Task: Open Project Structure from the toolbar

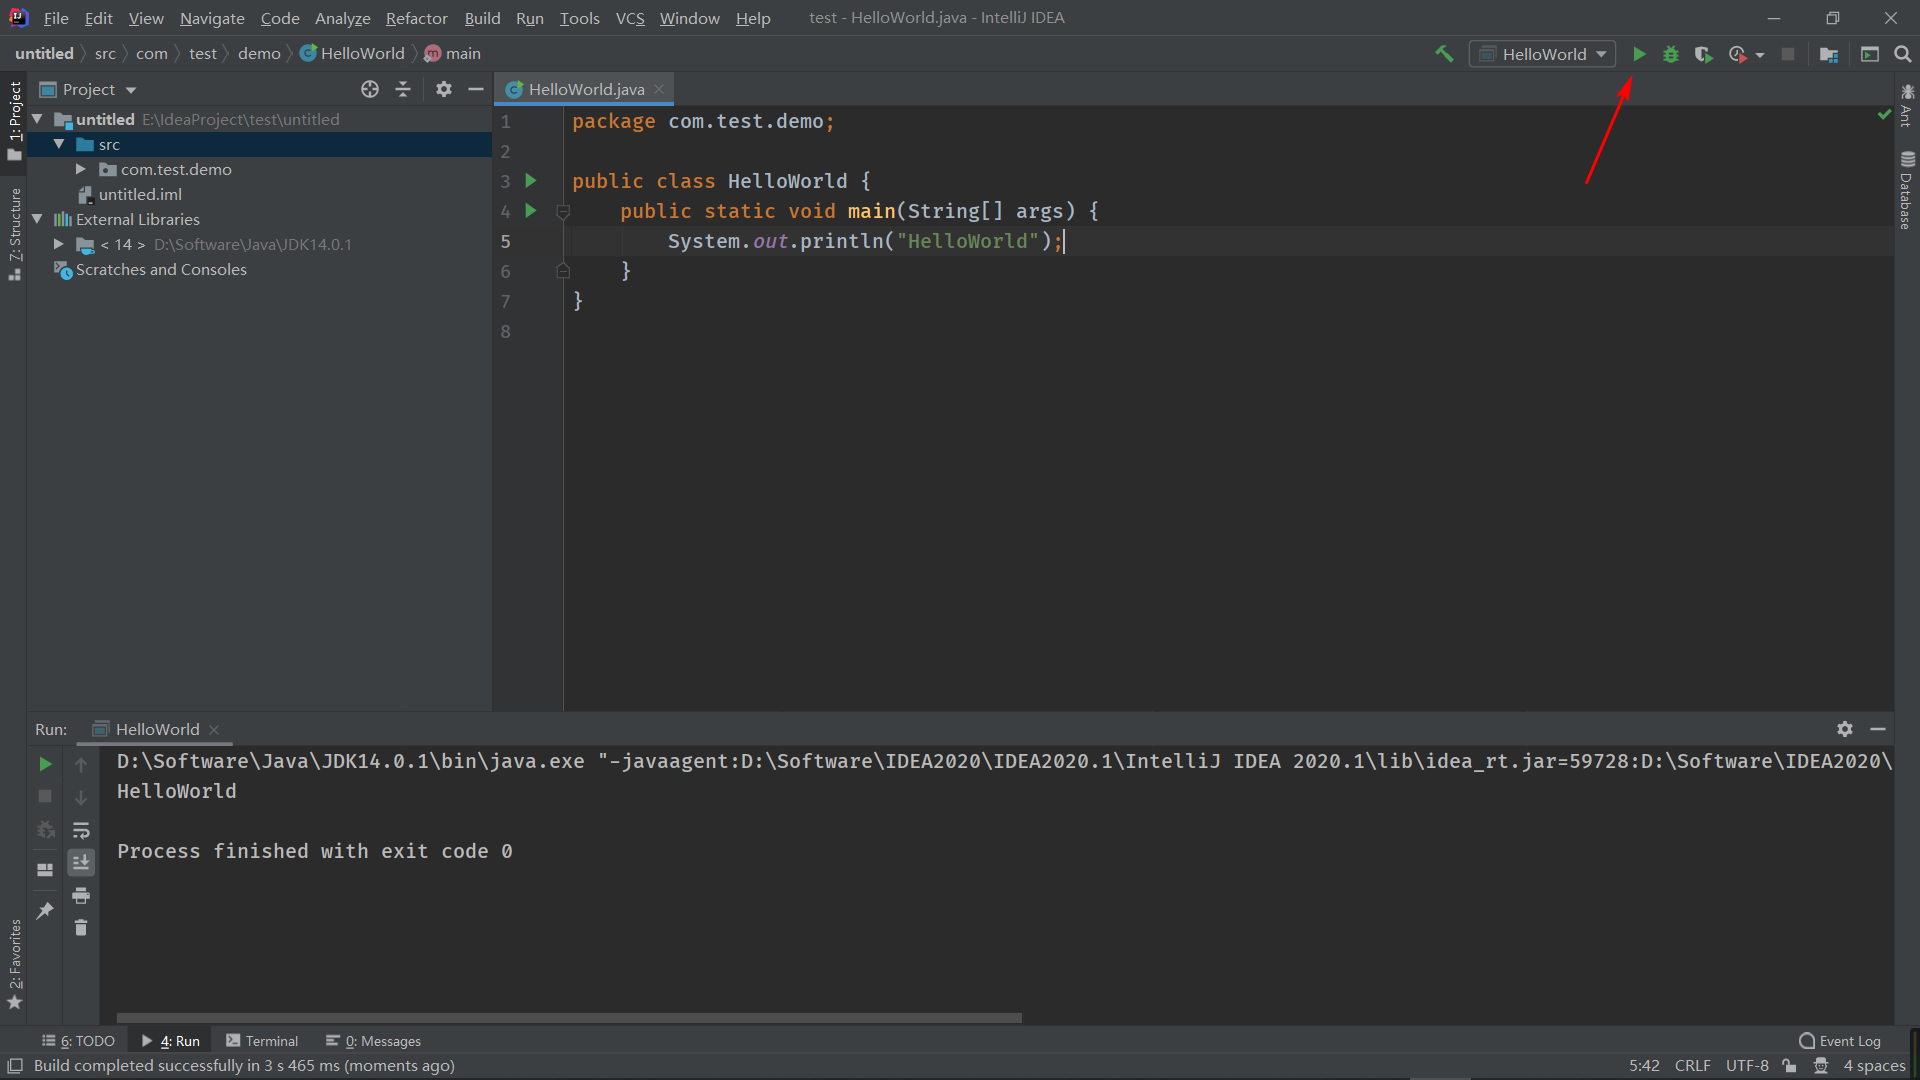Action: [x=1829, y=54]
